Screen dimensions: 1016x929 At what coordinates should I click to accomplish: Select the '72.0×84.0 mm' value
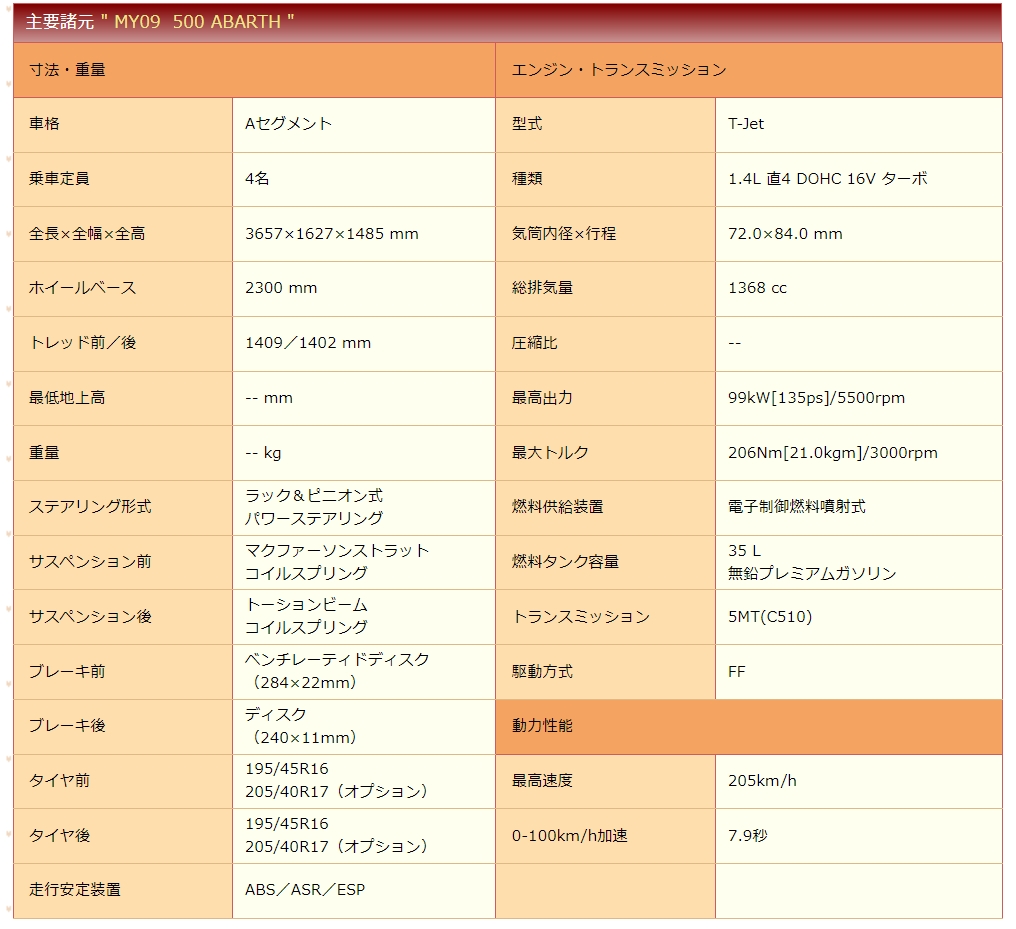pos(785,233)
